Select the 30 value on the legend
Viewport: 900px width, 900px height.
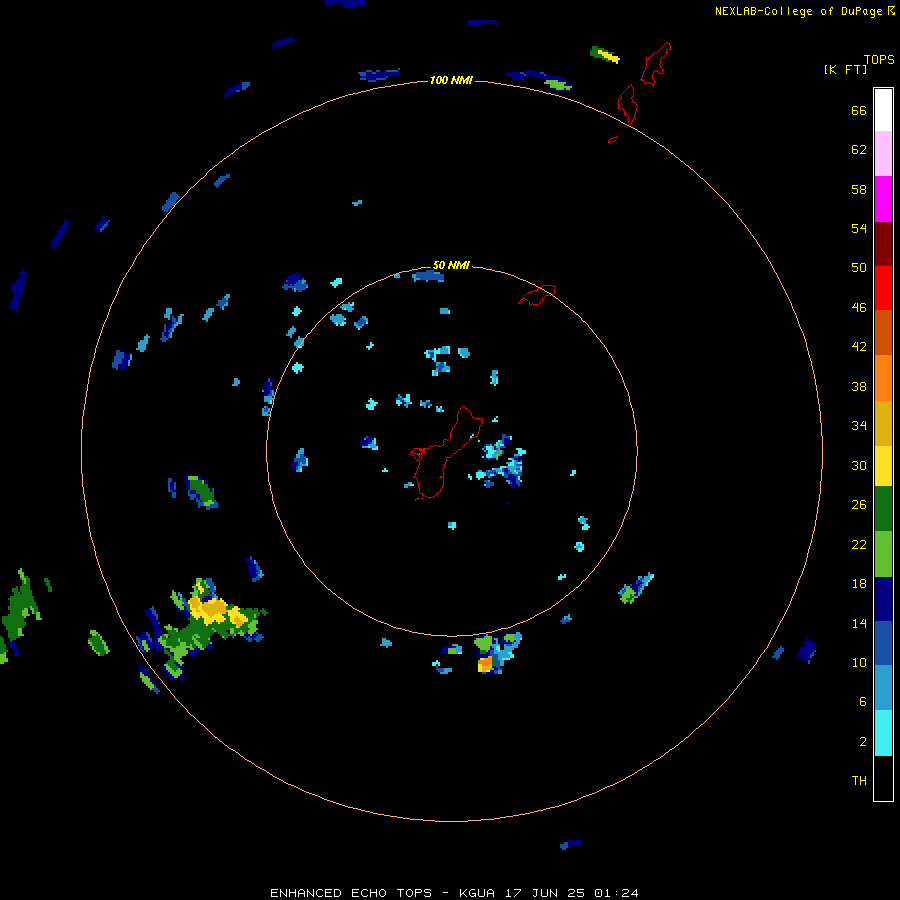point(859,465)
